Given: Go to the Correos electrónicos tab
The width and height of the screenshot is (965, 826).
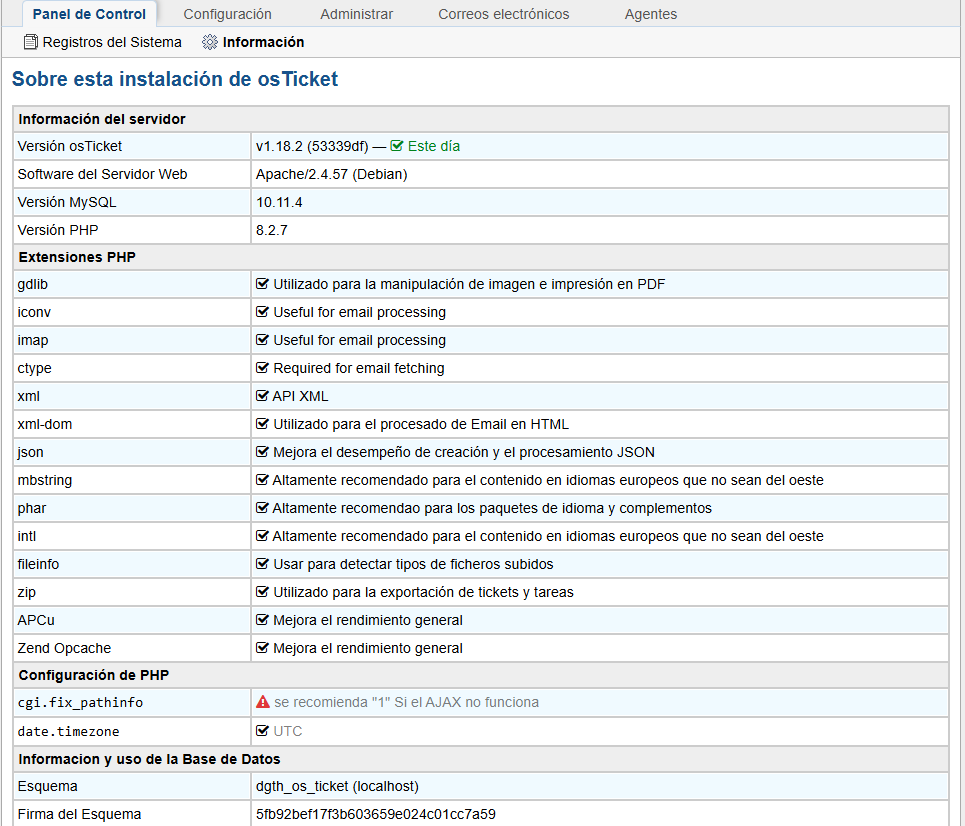Looking at the screenshot, I should [x=503, y=14].
